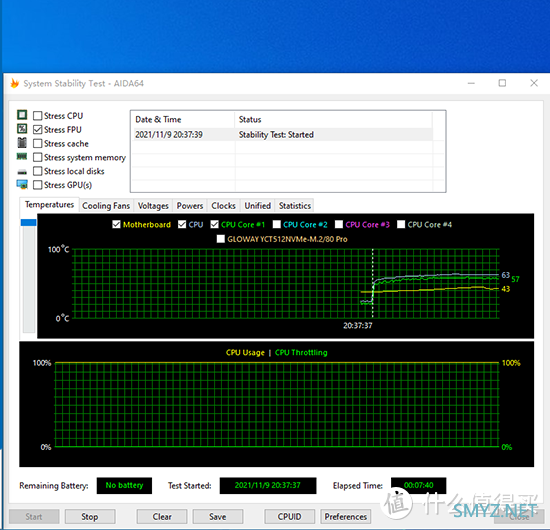
Task: Hide the Motherboard temperature line
Action: pos(116,224)
